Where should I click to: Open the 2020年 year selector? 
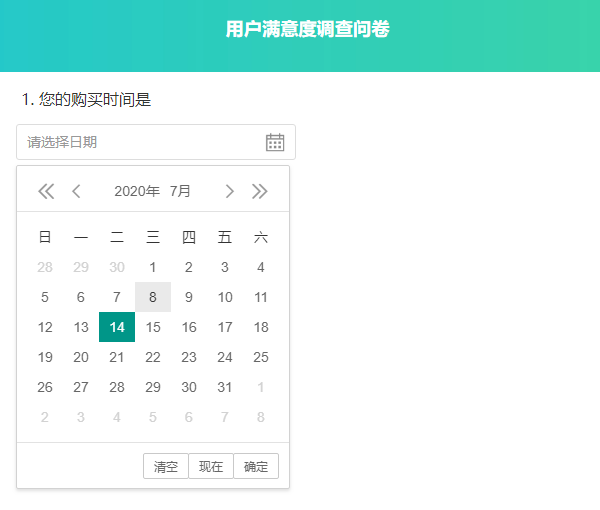(137, 191)
